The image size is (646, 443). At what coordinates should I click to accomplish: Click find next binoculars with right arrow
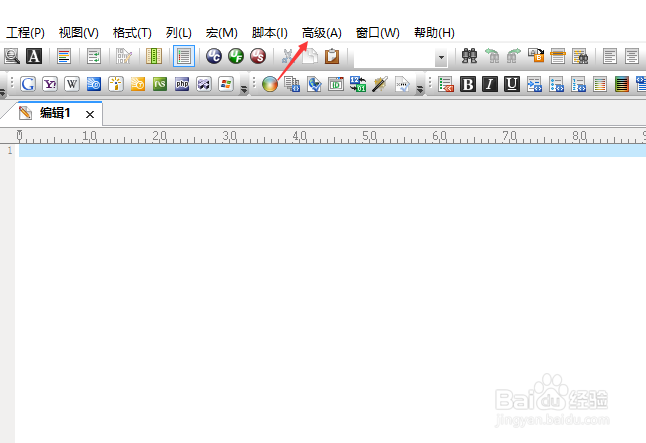514,56
